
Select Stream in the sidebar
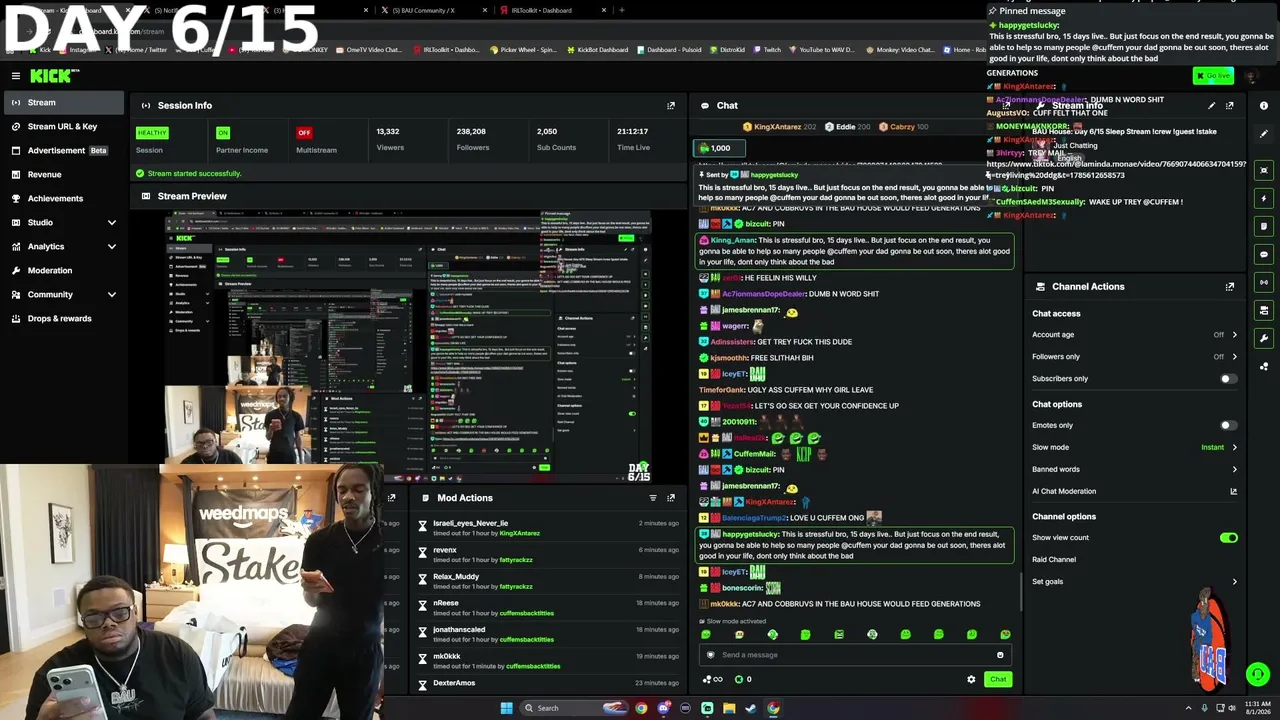click(62, 102)
